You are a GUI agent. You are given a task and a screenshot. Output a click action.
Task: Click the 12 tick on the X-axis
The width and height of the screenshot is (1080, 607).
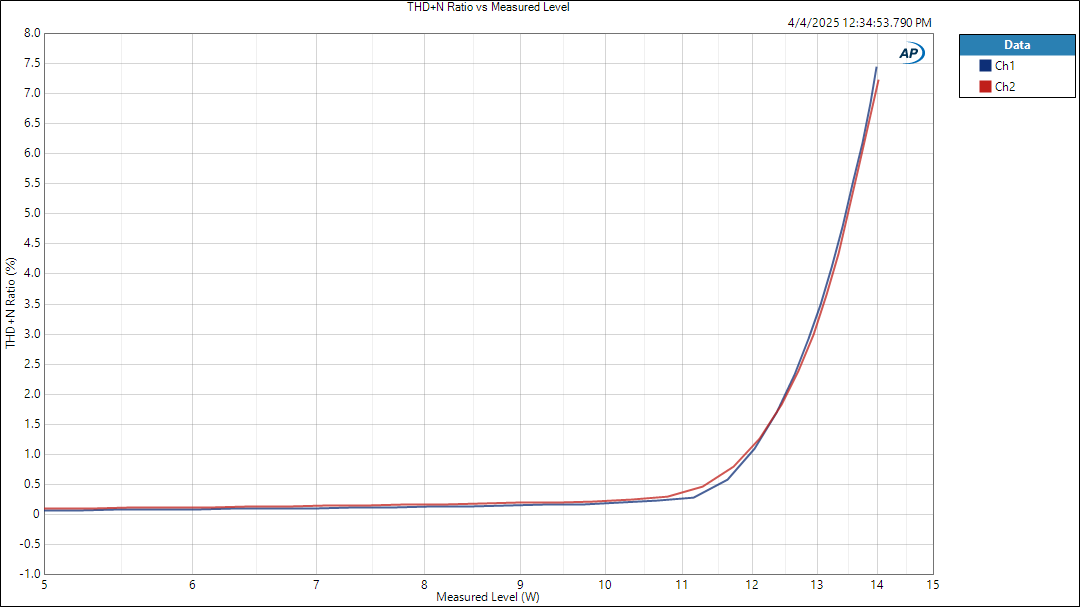[x=751, y=585]
